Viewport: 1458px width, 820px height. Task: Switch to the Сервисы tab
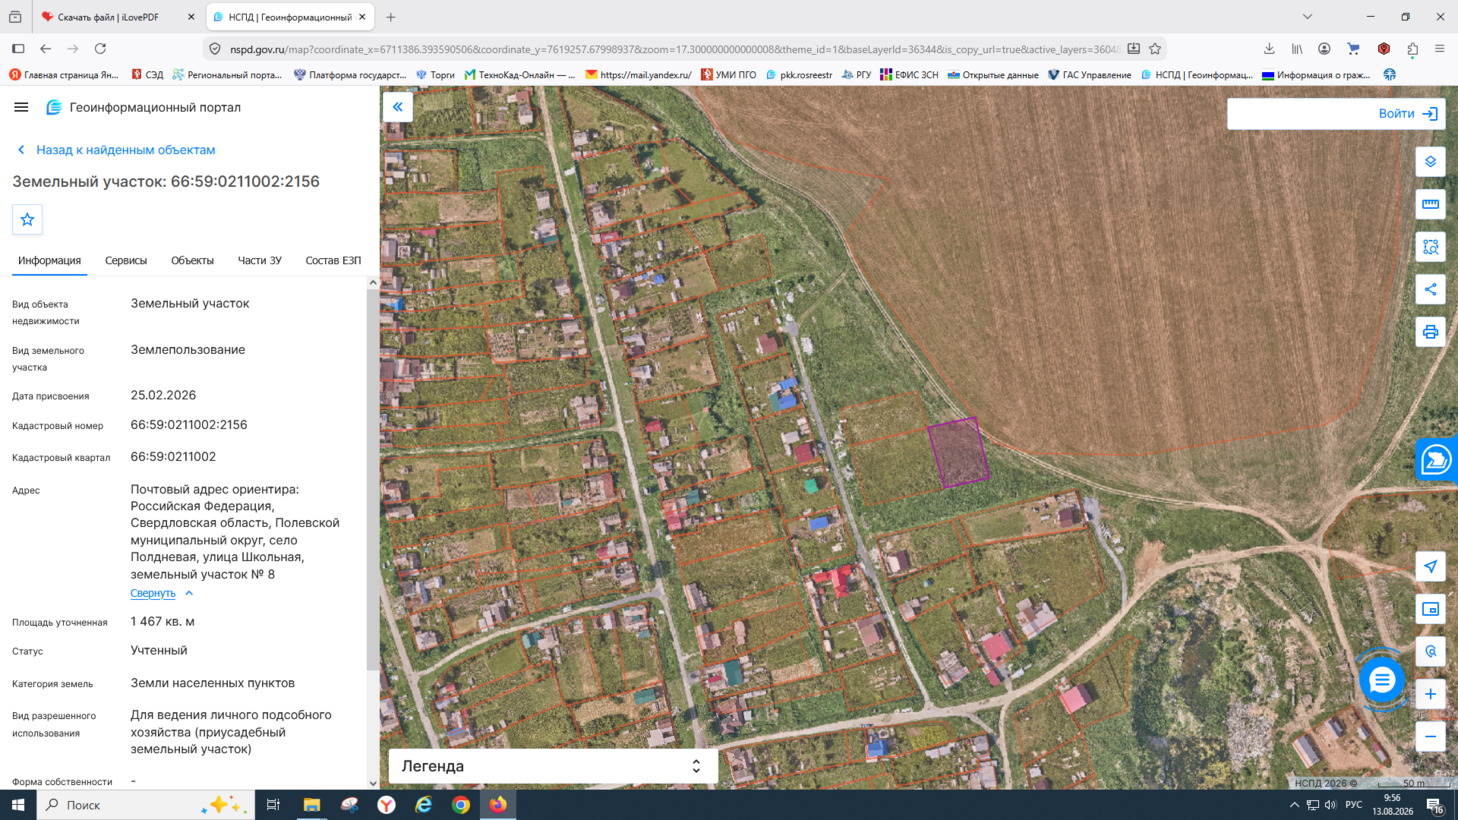pyautogui.click(x=126, y=260)
